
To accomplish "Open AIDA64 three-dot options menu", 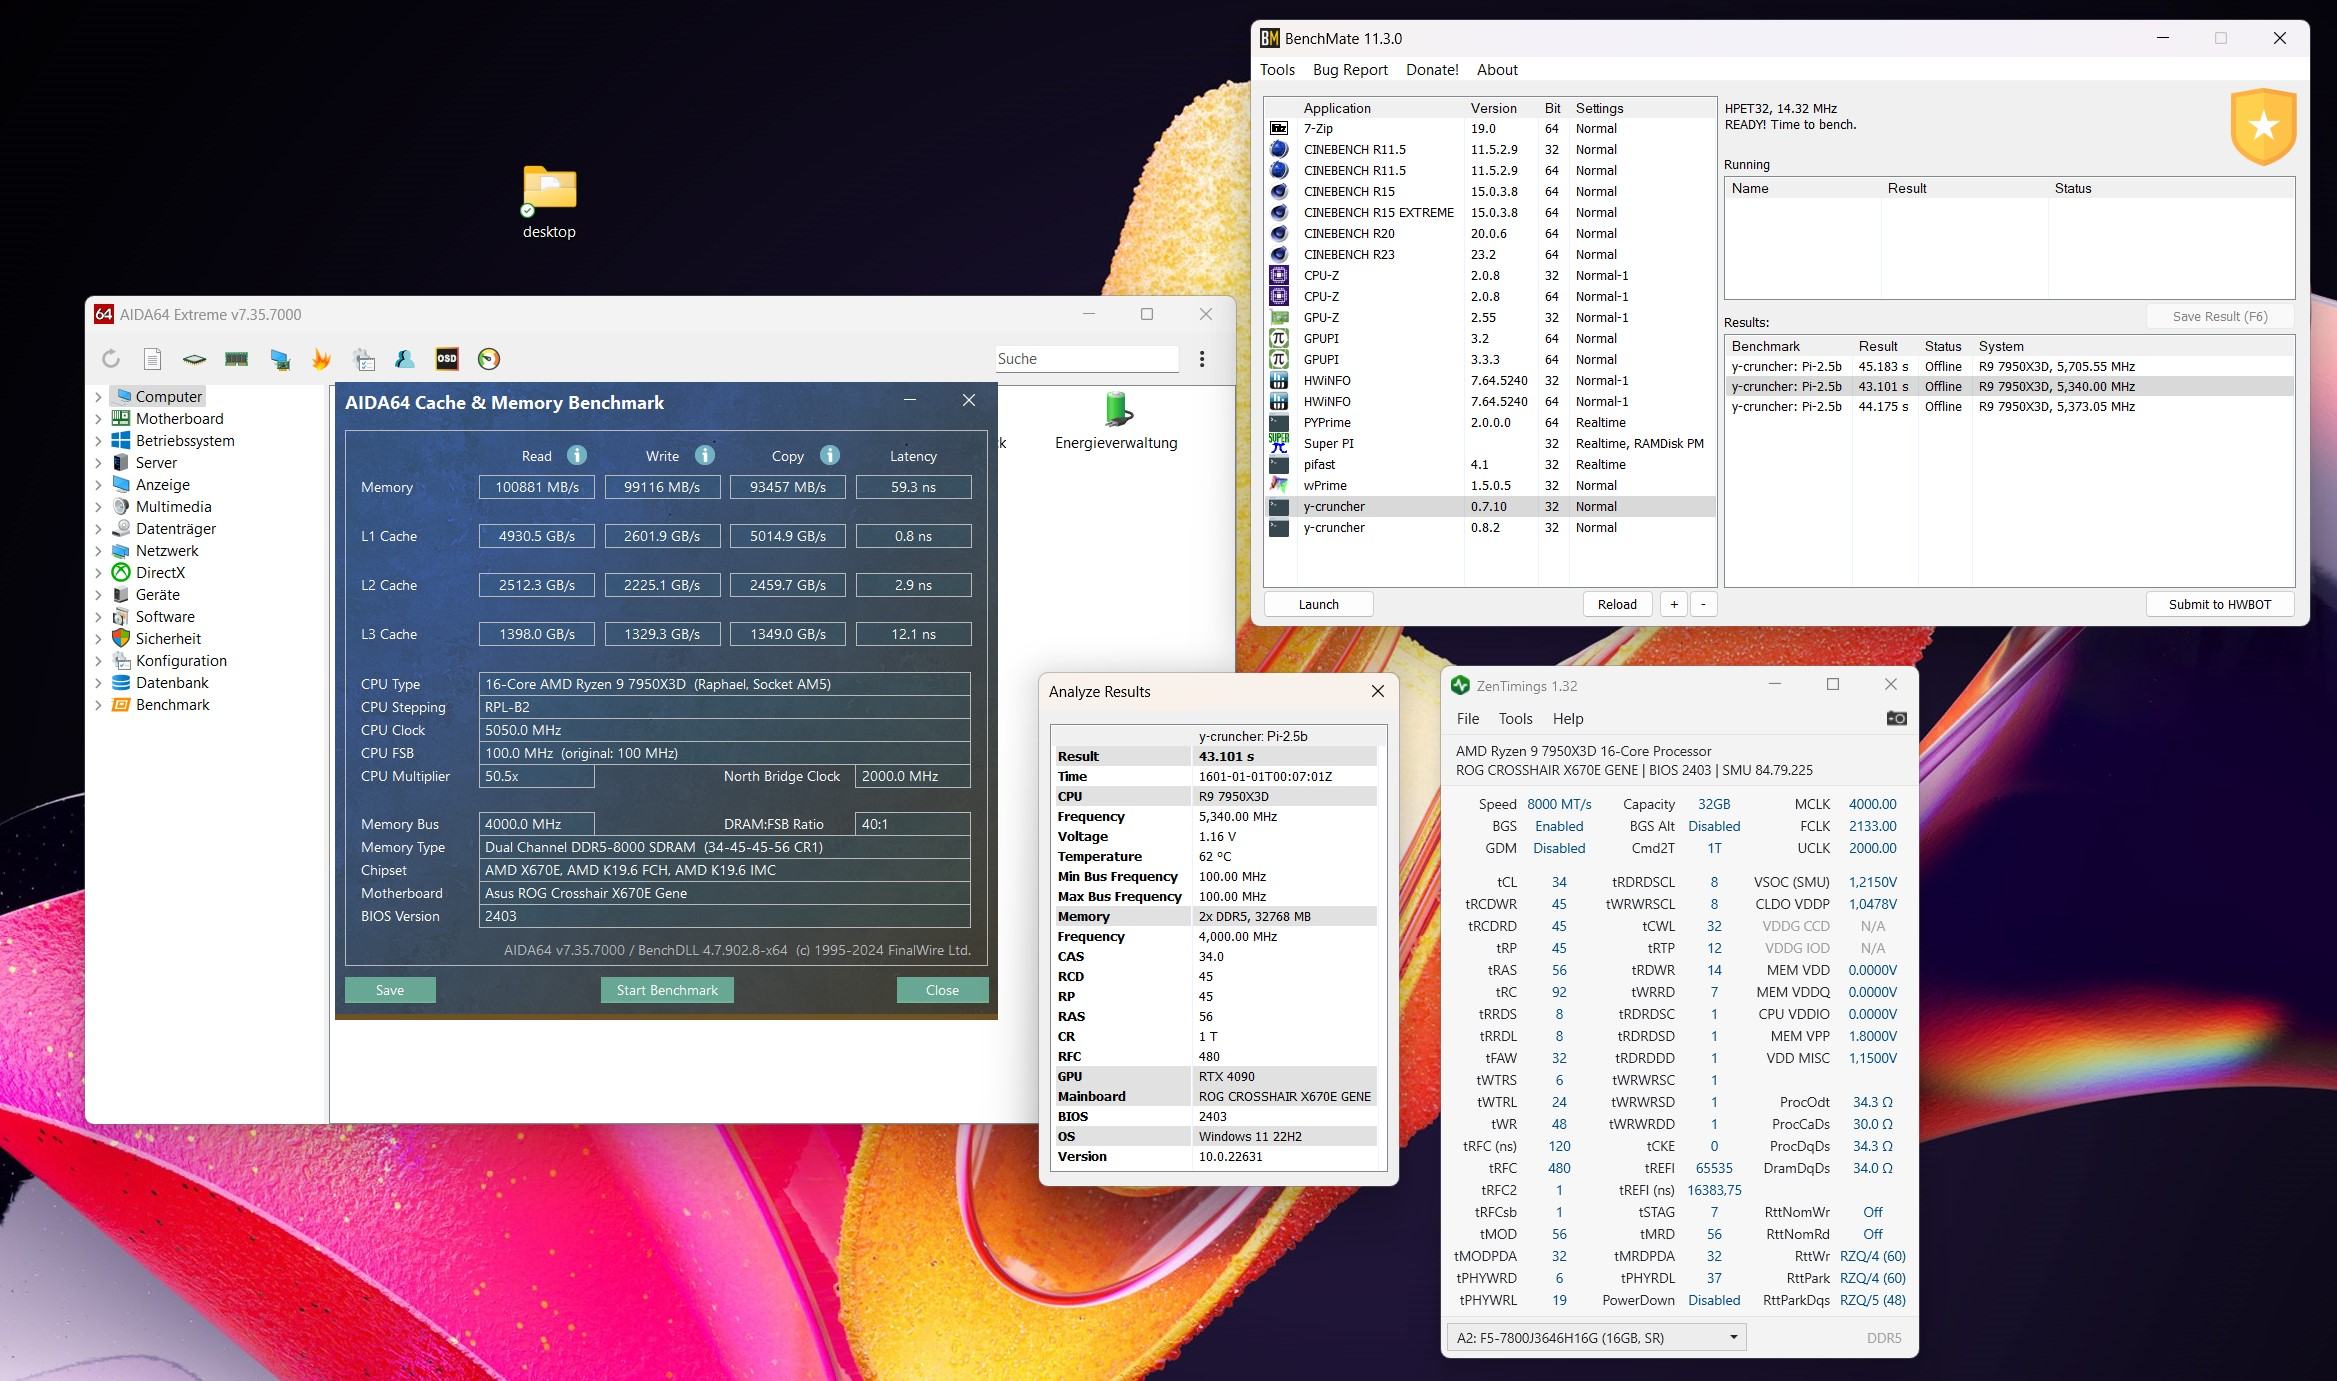I will pyautogui.click(x=1201, y=359).
